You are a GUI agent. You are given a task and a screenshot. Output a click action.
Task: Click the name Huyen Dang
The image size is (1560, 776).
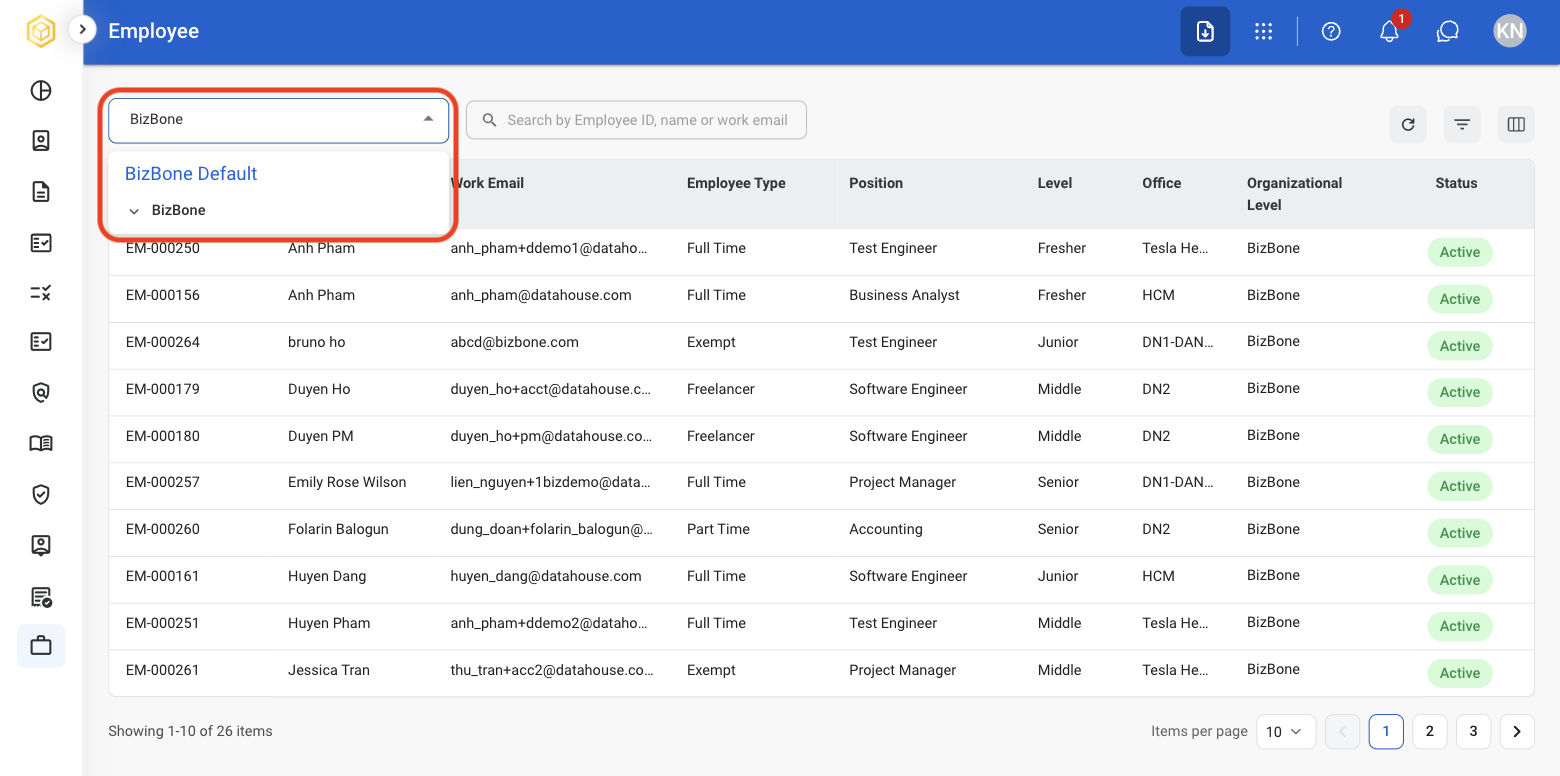327,576
